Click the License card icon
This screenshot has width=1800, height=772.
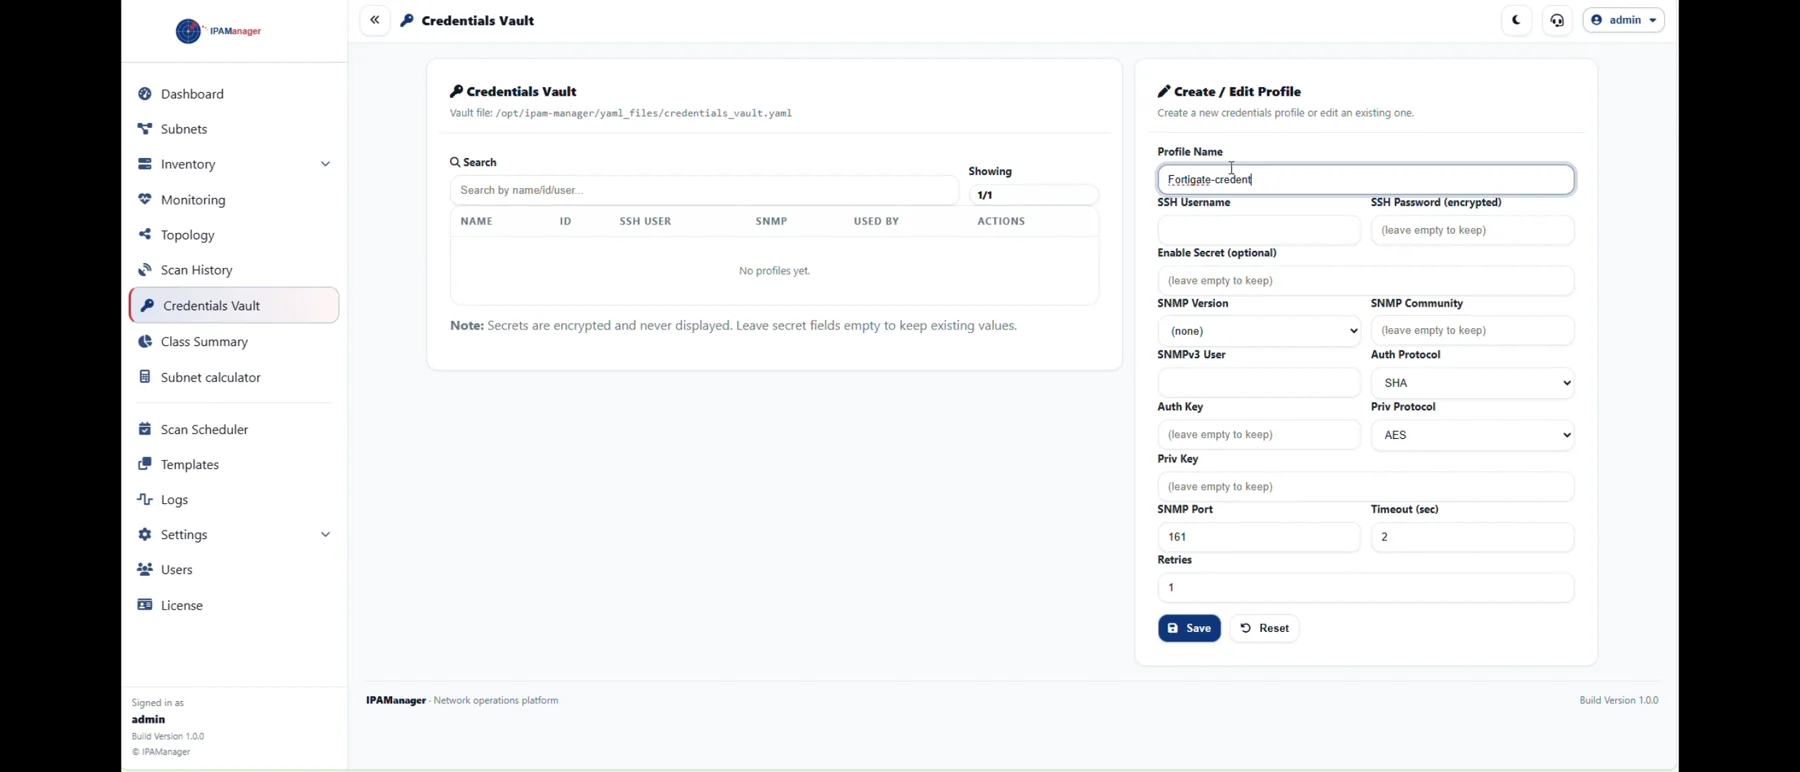tap(145, 605)
